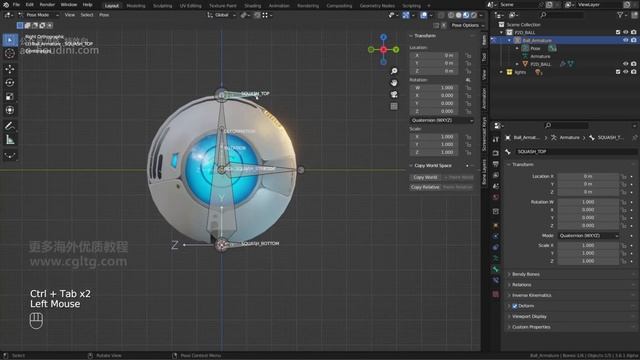Click the outliner search field
The image size is (640, 360).
[562, 15]
